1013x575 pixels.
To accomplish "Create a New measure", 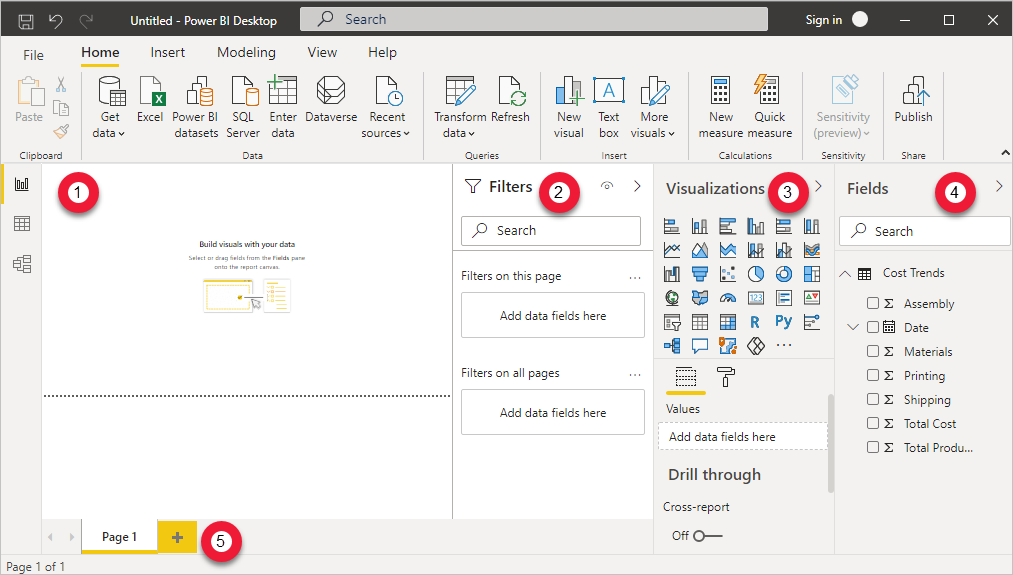I will tap(720, 107).
